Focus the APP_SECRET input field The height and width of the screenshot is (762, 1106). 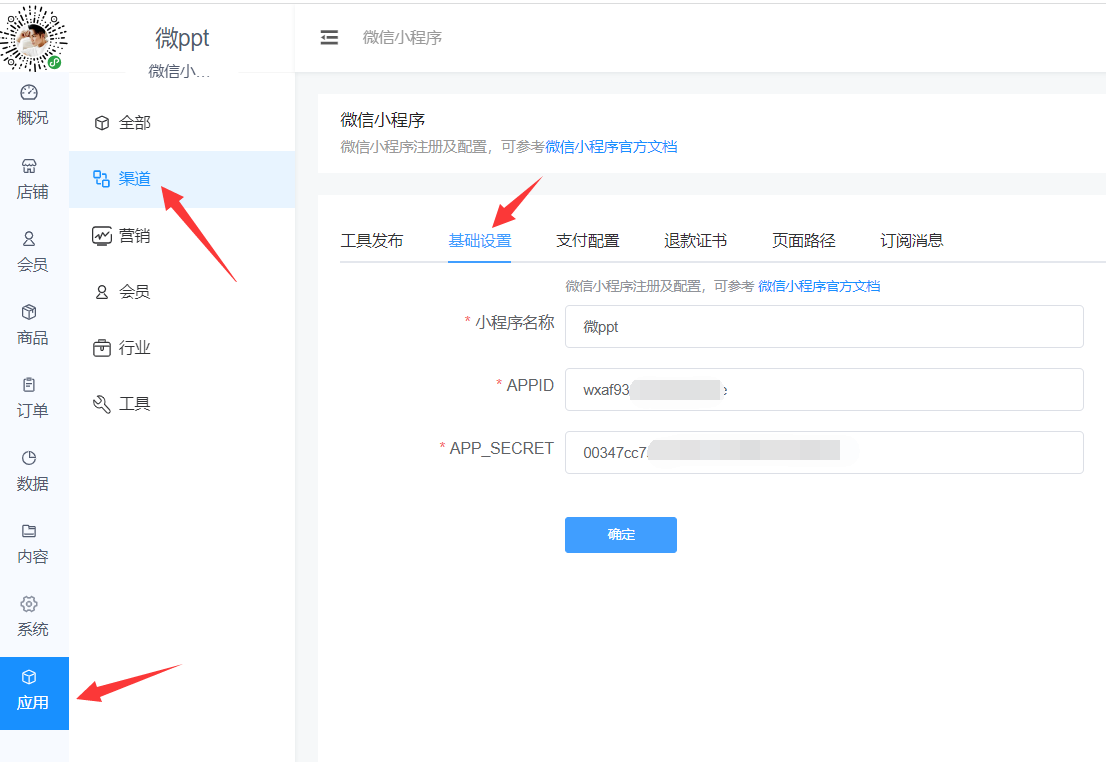click(824, 452)
